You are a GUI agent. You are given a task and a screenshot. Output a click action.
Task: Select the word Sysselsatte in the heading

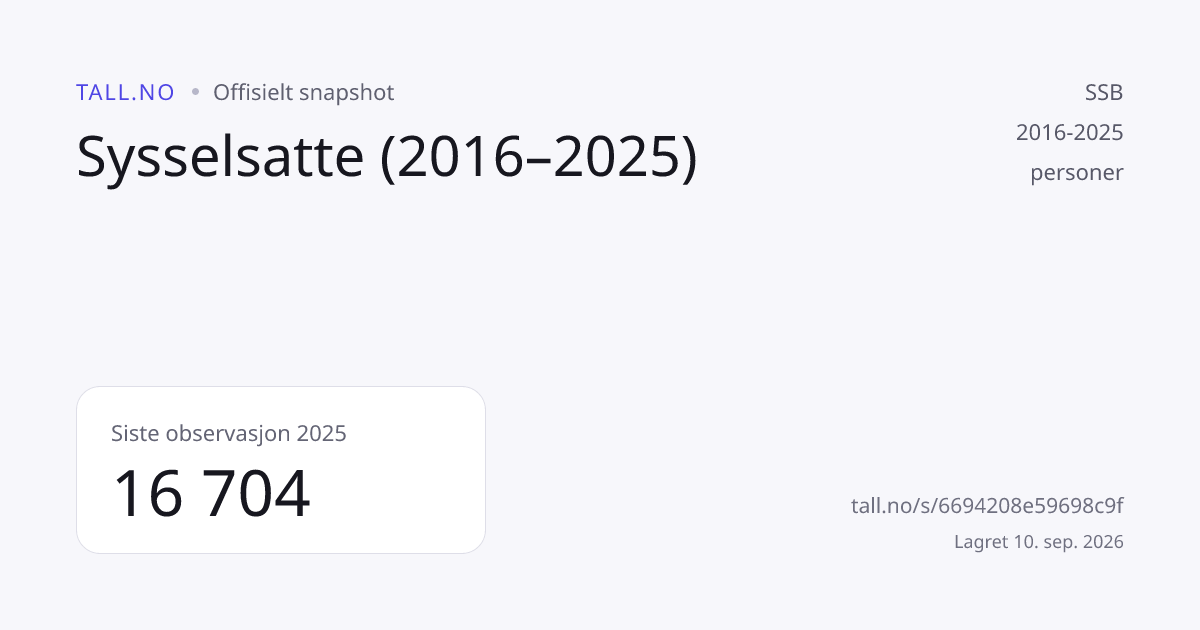click(x=220, y=159)
